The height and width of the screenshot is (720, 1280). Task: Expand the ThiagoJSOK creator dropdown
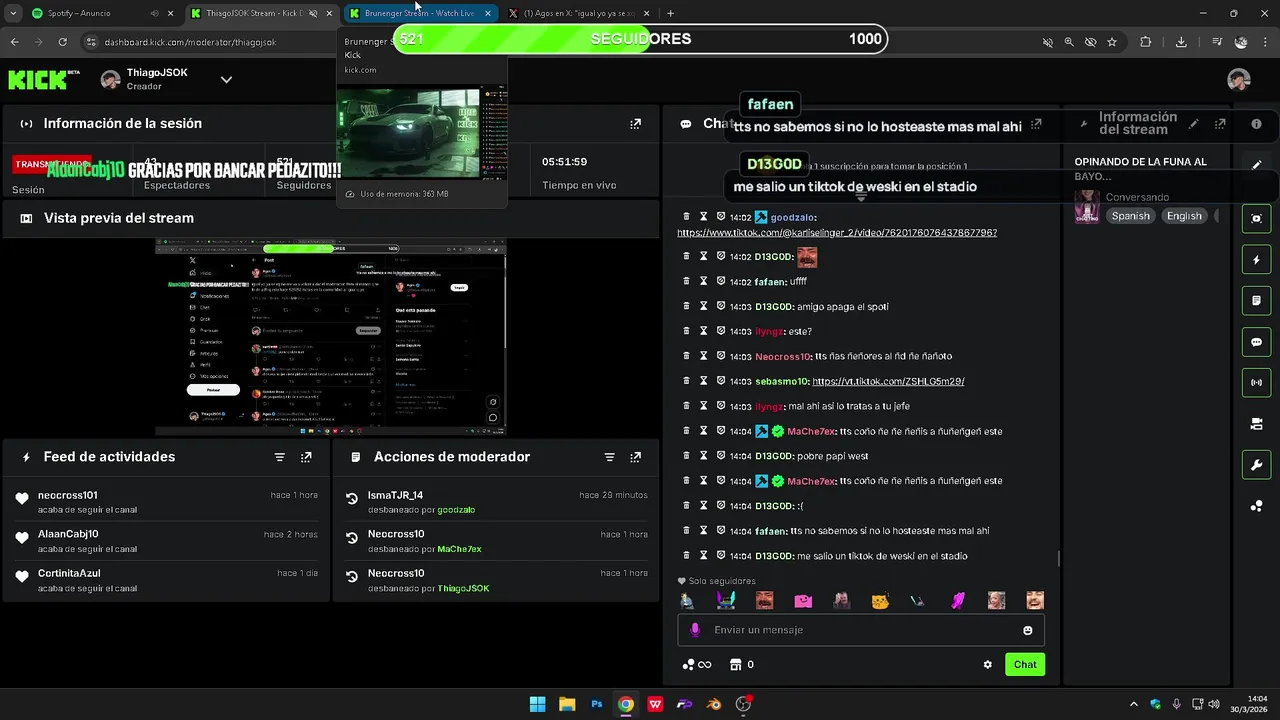pos(226,80)
